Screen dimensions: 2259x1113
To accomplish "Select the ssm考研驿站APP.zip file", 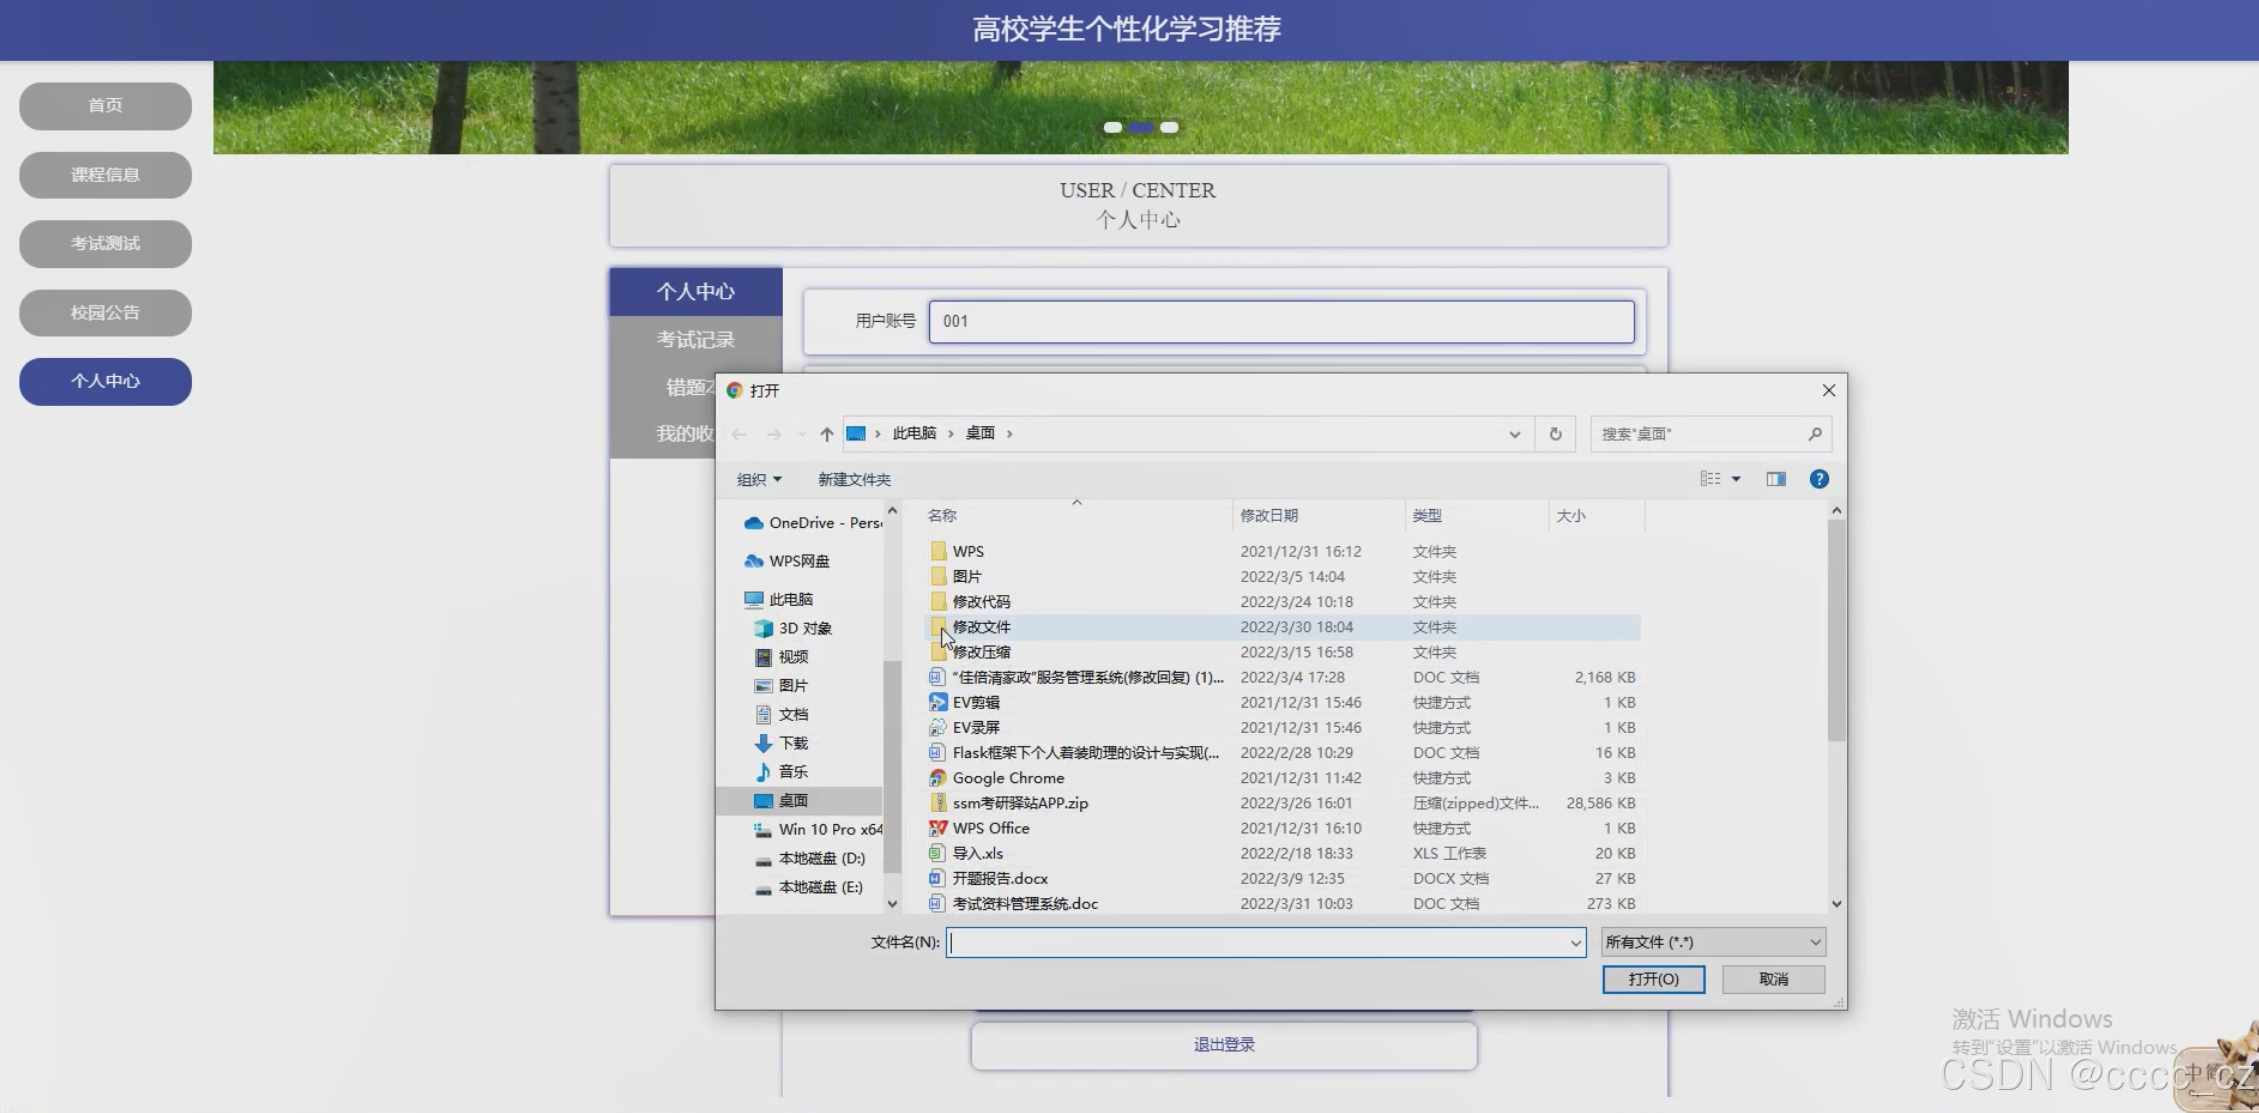I will pos(1019,803).
